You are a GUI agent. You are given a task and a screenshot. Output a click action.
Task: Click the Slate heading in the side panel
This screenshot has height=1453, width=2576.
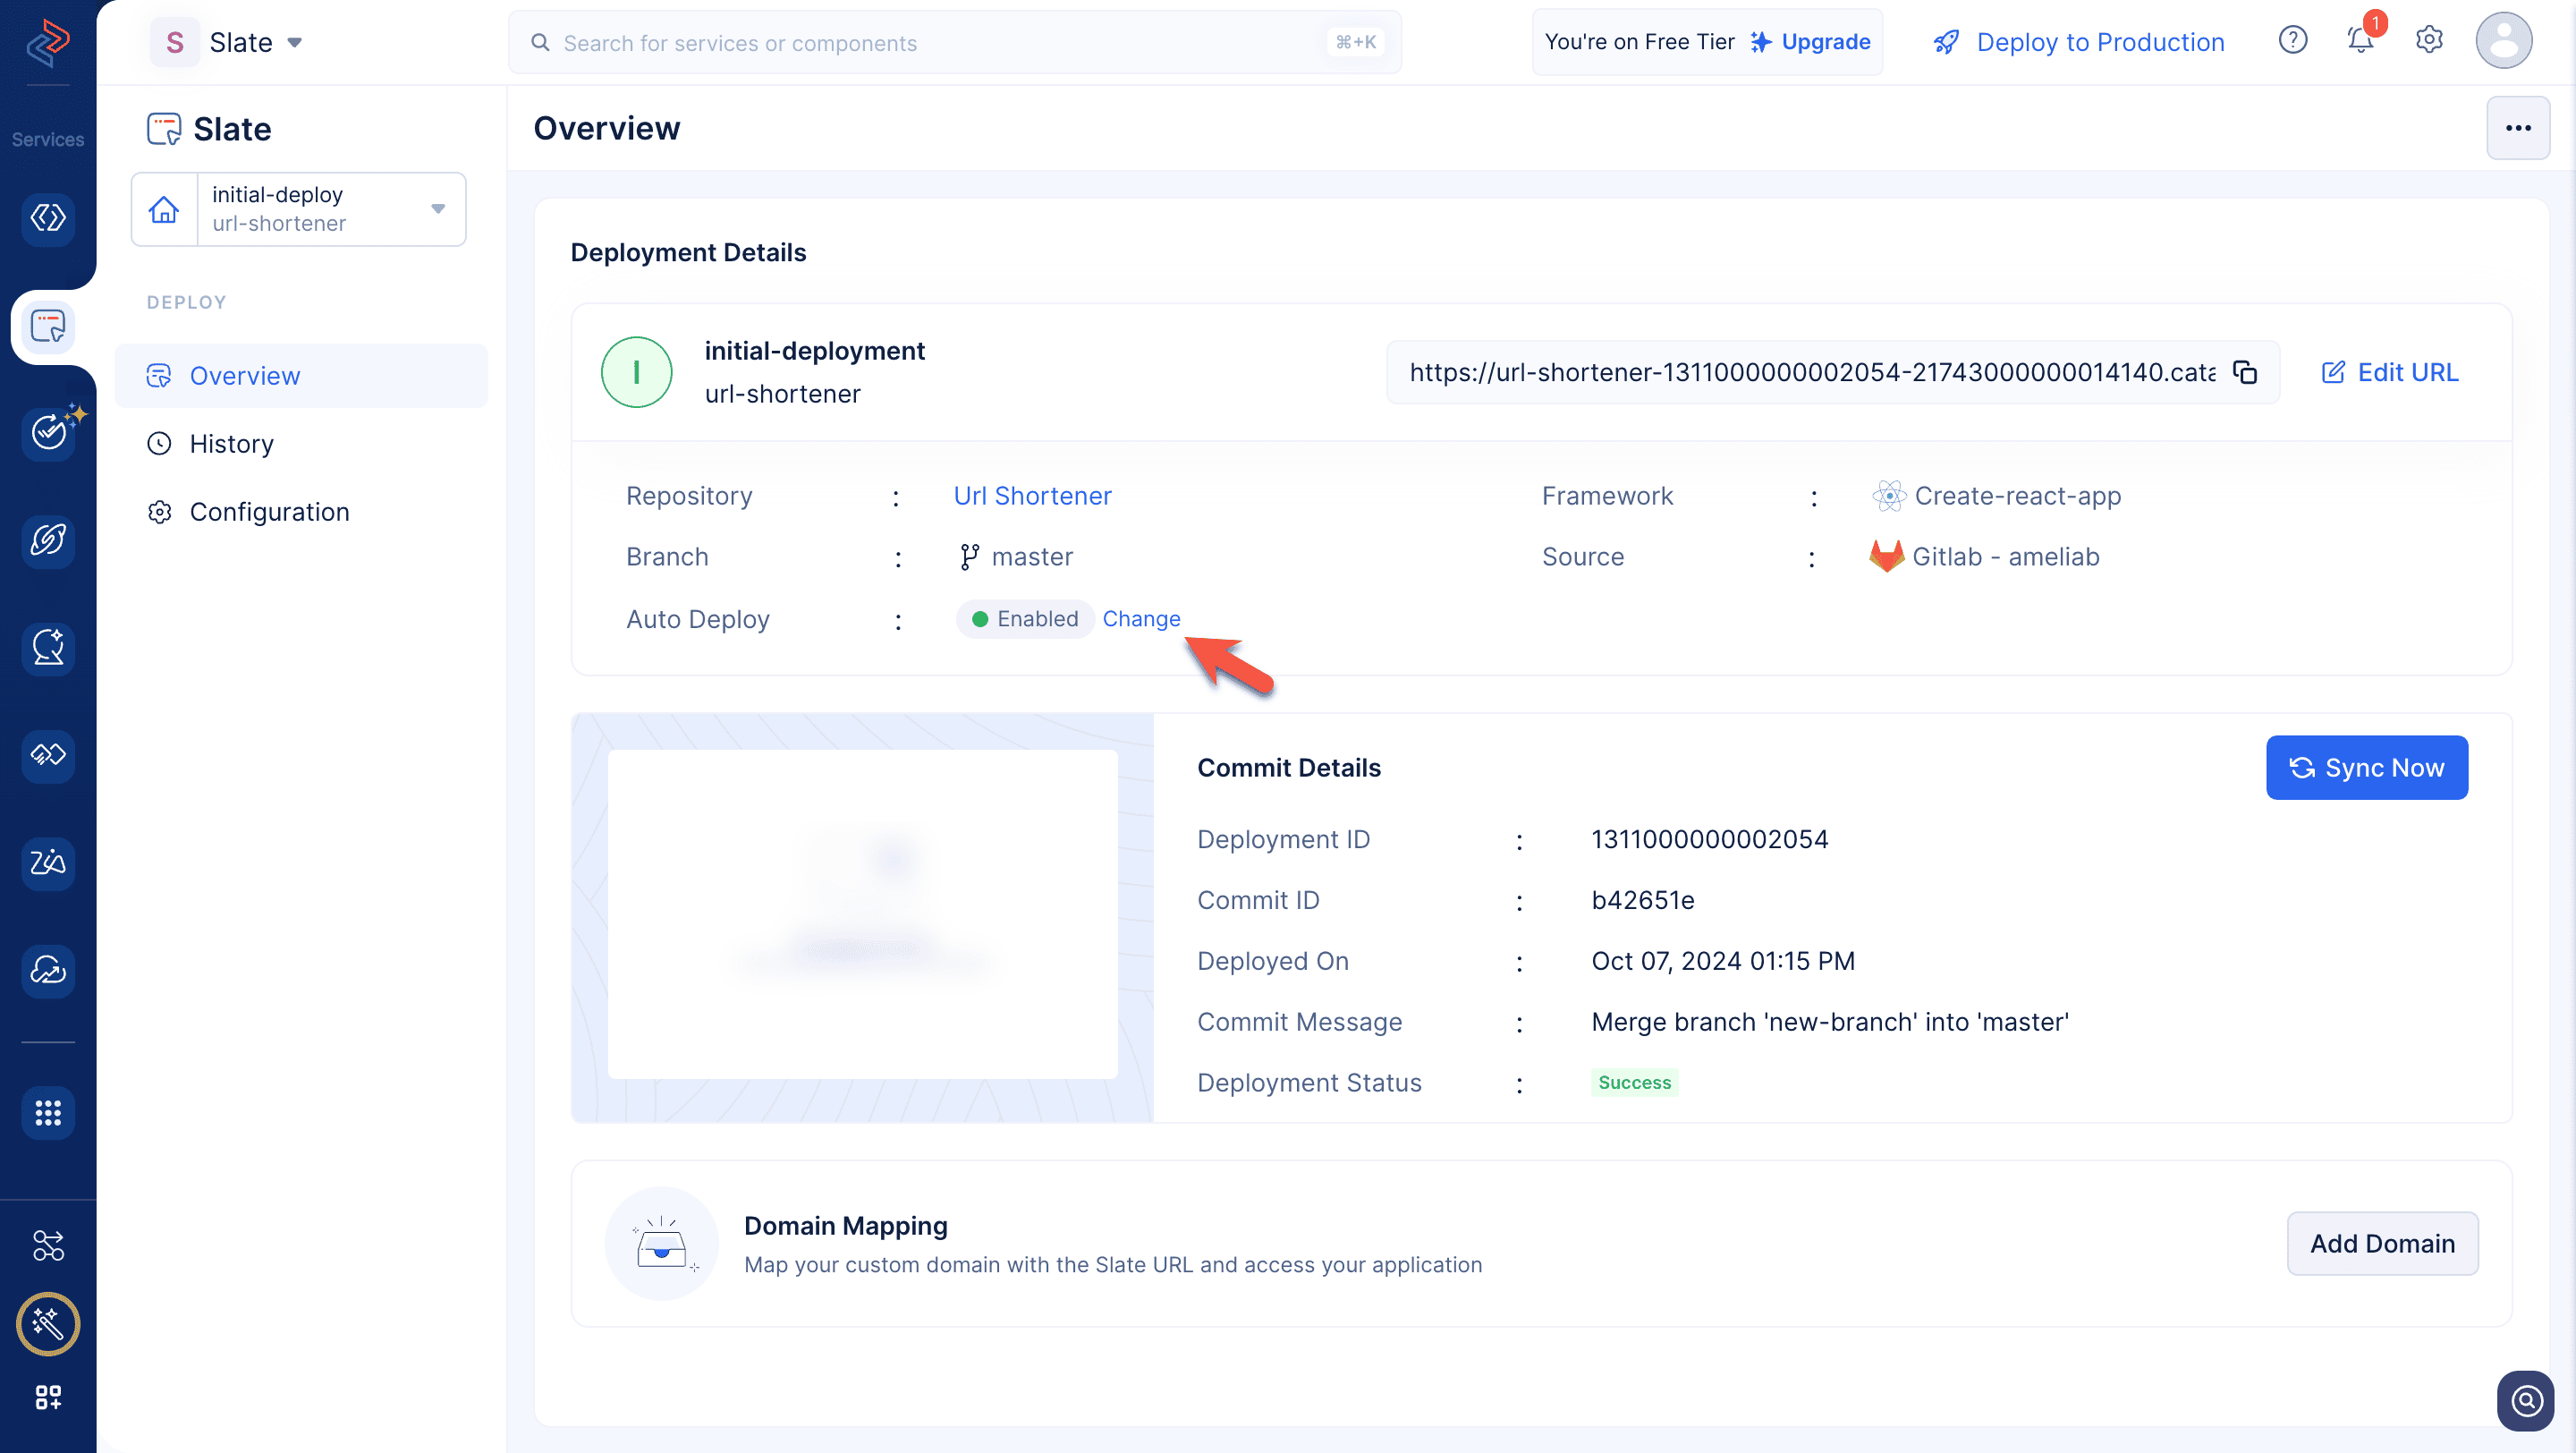tap(231, 129)
